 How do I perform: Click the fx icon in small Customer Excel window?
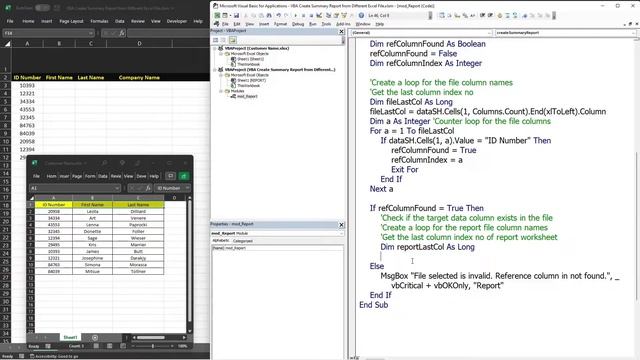[148, 188]
